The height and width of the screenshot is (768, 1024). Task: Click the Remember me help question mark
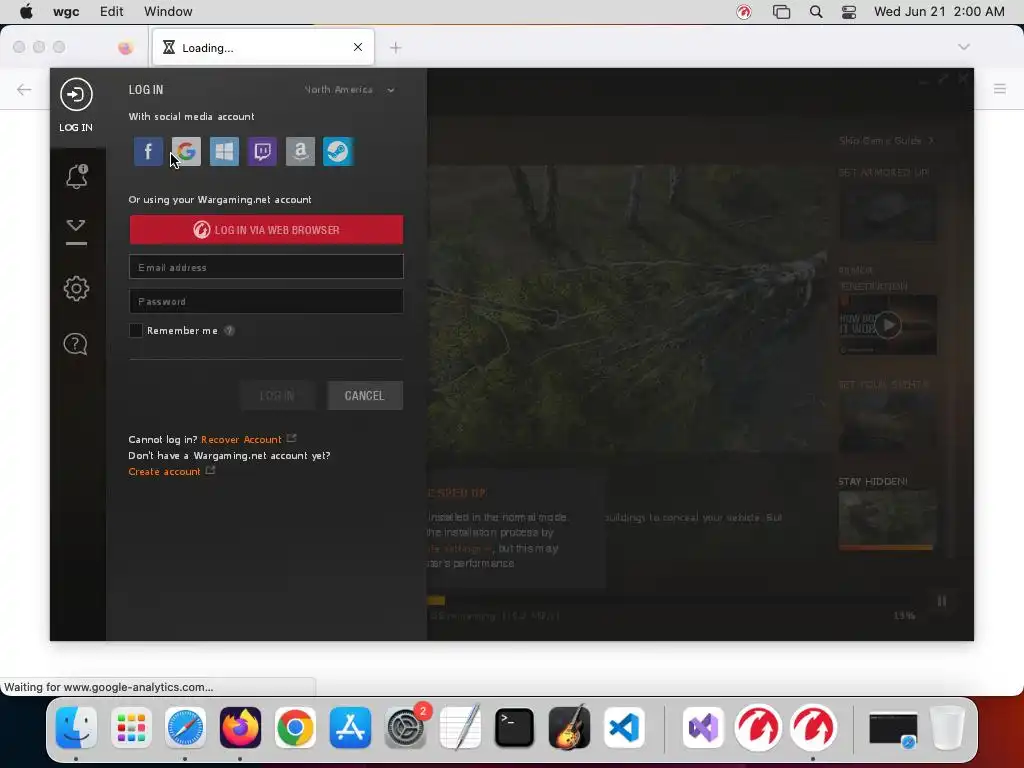point(229,330)
